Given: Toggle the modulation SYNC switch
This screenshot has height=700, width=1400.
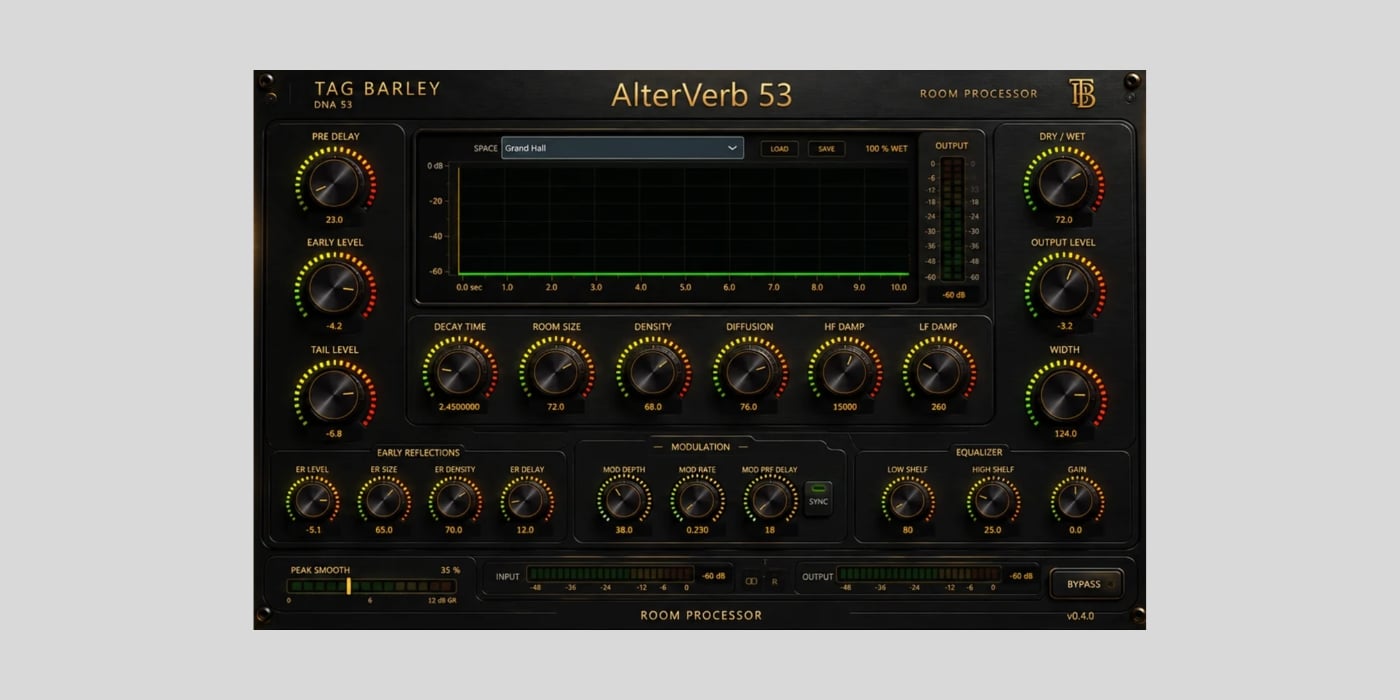Looking at the screenshot, I should pyautogui.click(x=818, y=498).
